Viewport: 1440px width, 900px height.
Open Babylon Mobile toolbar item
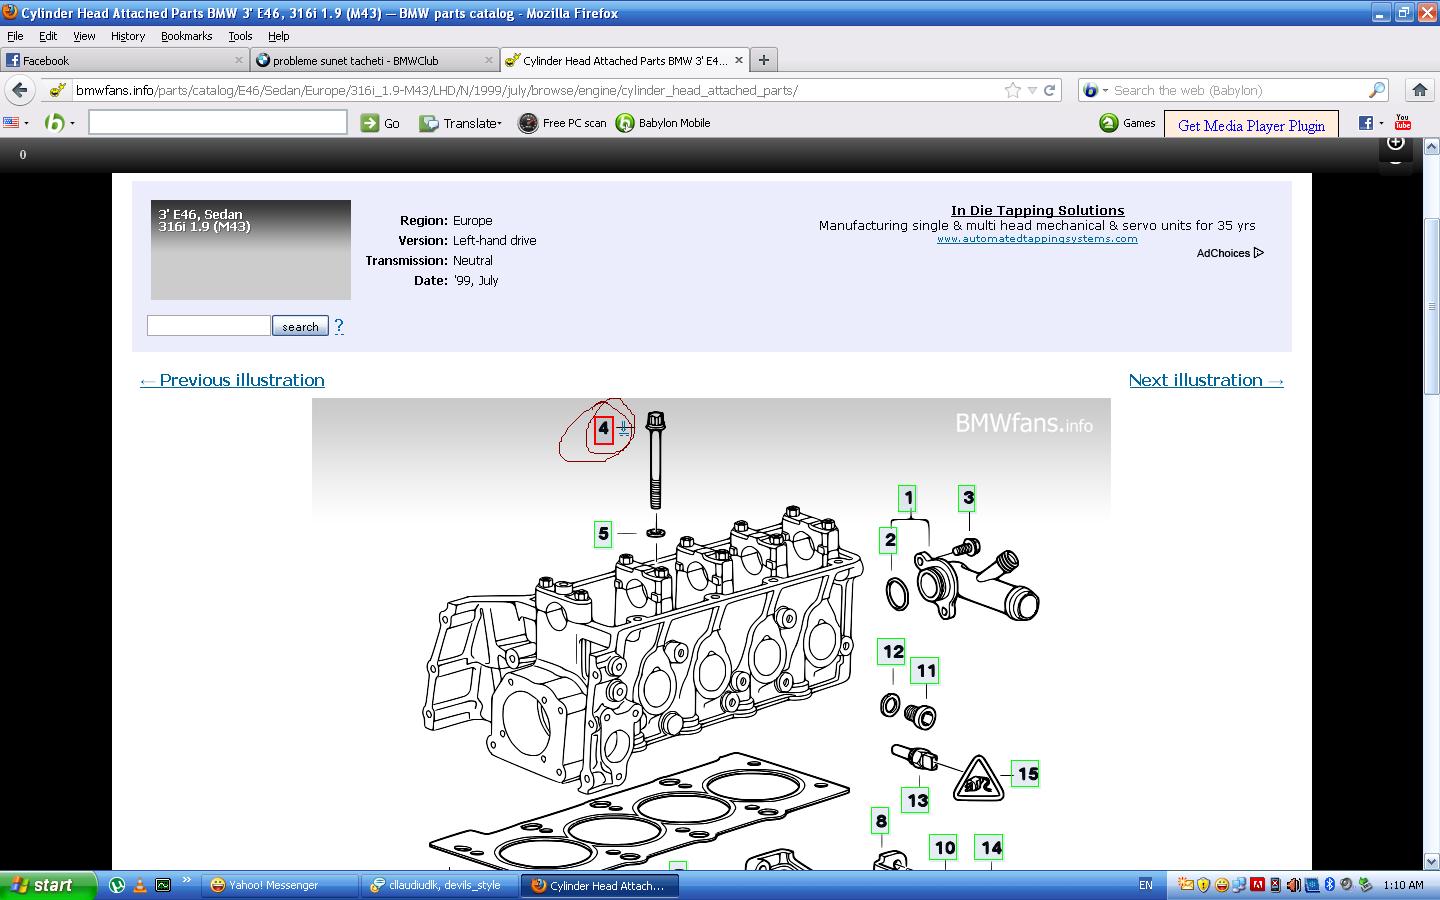tap(663, 123)
